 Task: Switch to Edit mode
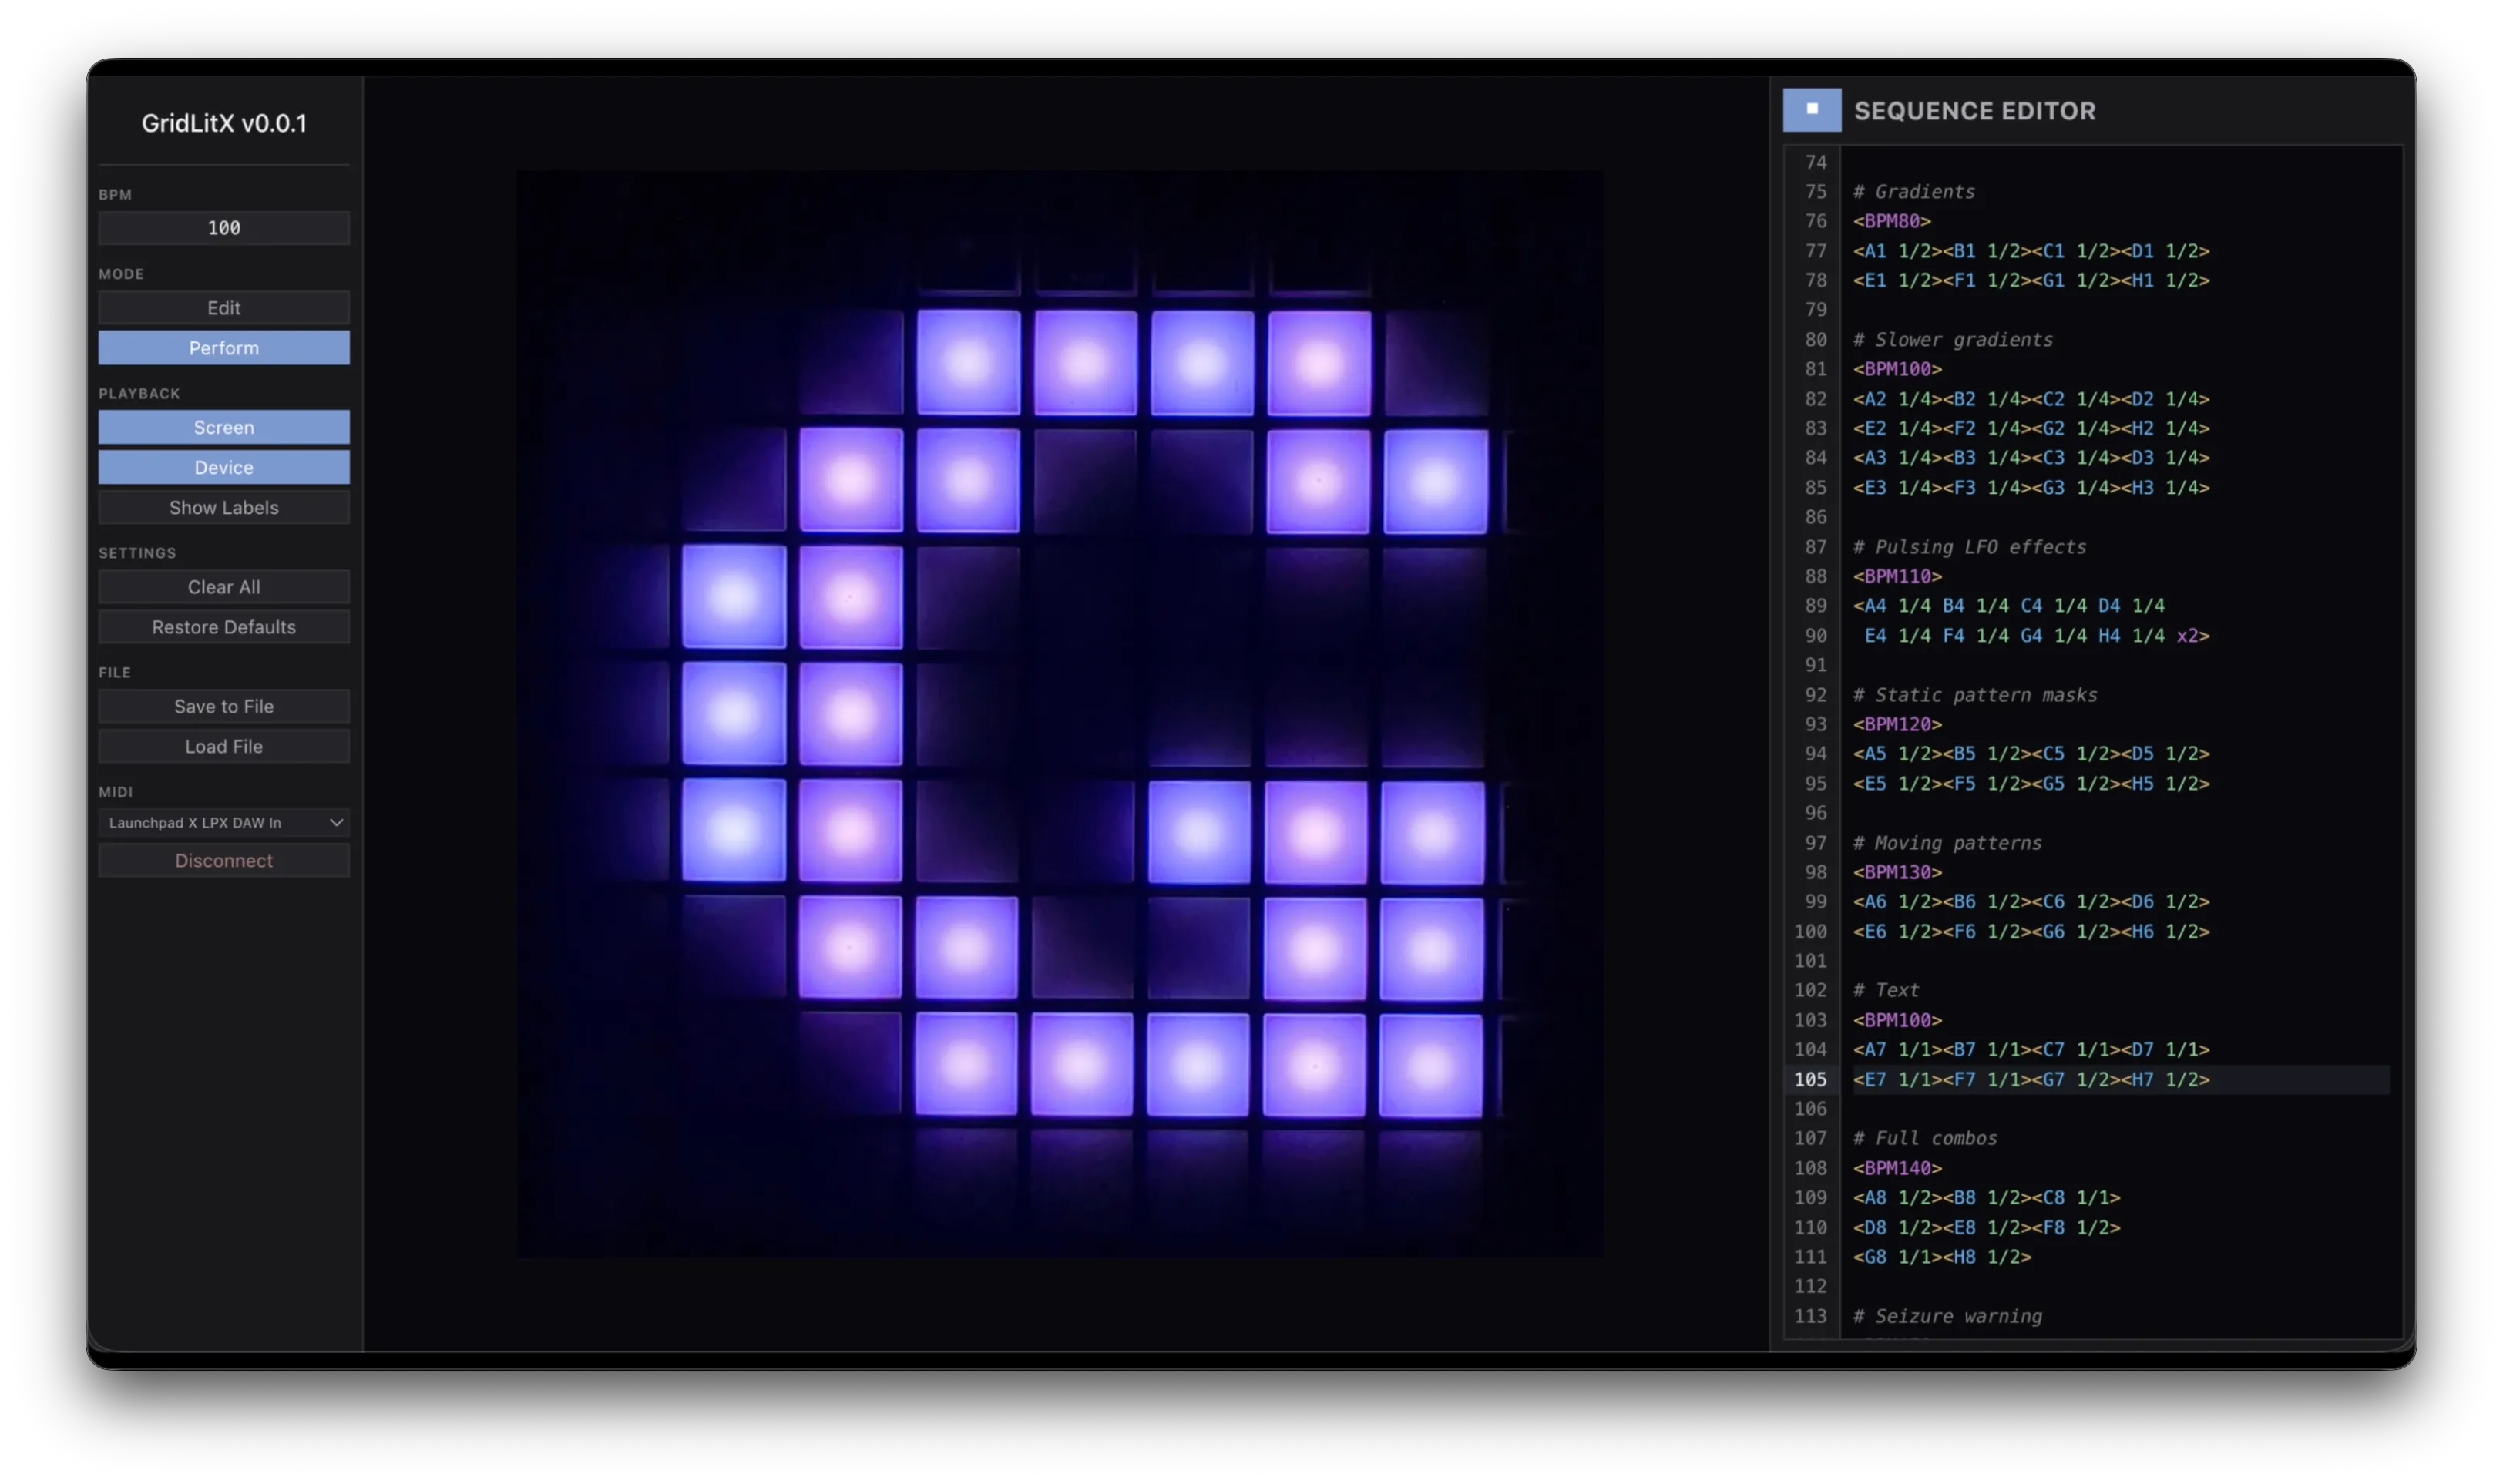click(x=224, y=308)
